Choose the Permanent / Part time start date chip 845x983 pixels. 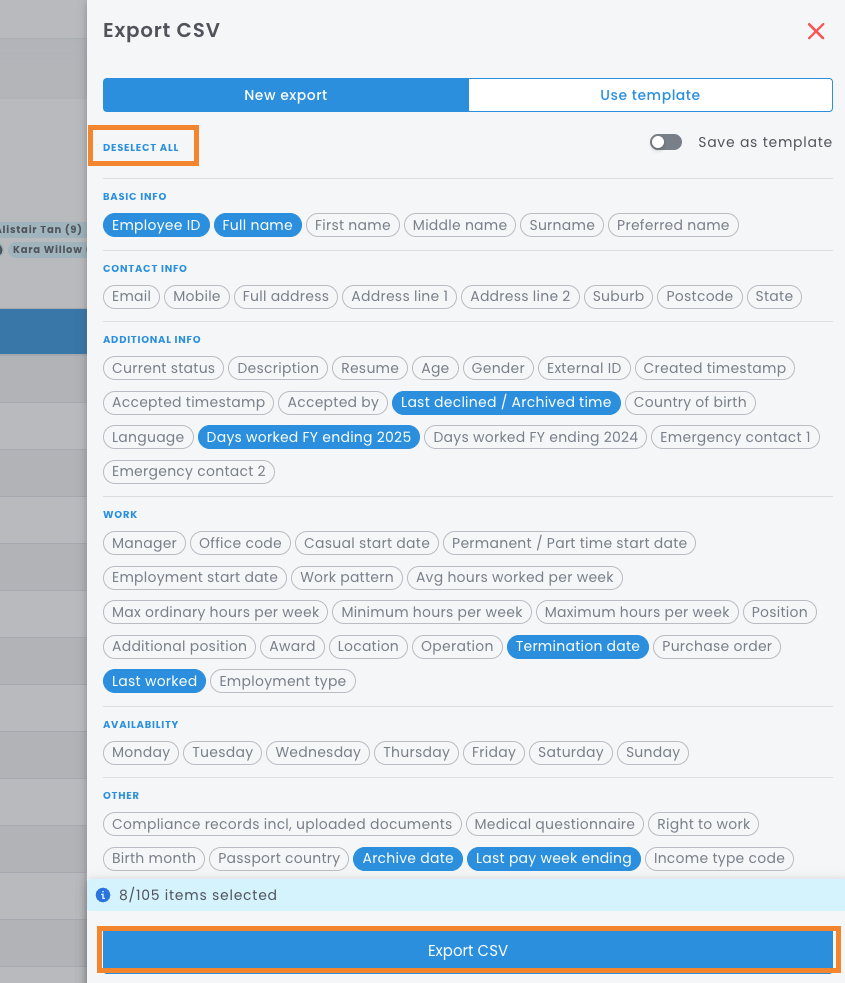(569, 543)
